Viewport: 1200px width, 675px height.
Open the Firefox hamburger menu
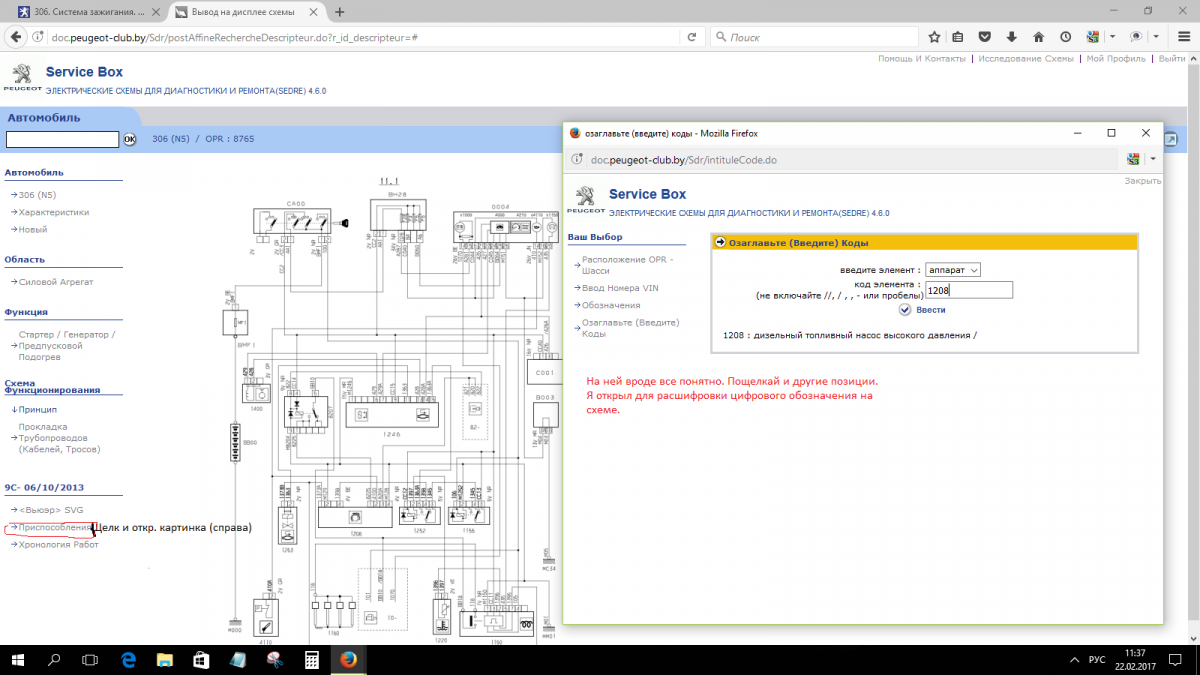point(1183,37)
